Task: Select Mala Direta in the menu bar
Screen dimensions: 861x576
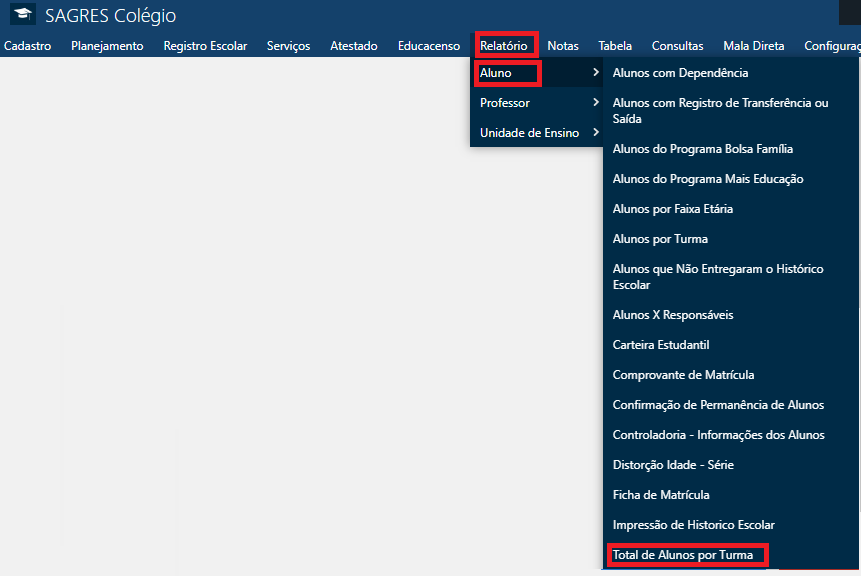Action: pos(753,46)
